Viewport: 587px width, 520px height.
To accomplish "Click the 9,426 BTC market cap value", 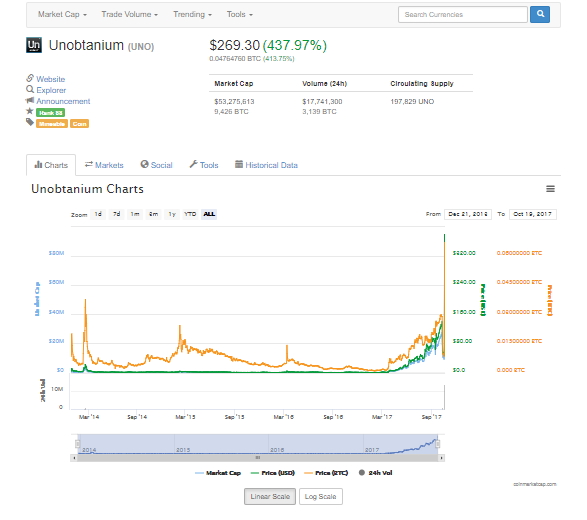I will [x=231, y=112].
